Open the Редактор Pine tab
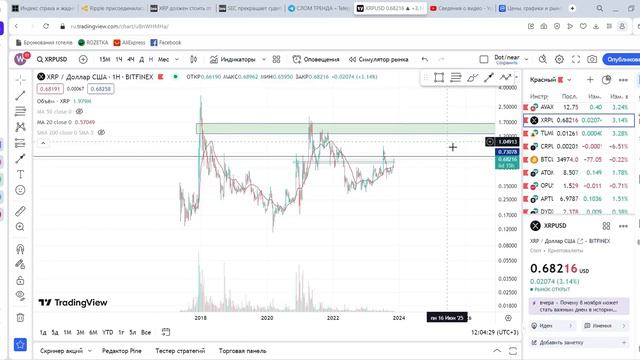 point(122,351)
